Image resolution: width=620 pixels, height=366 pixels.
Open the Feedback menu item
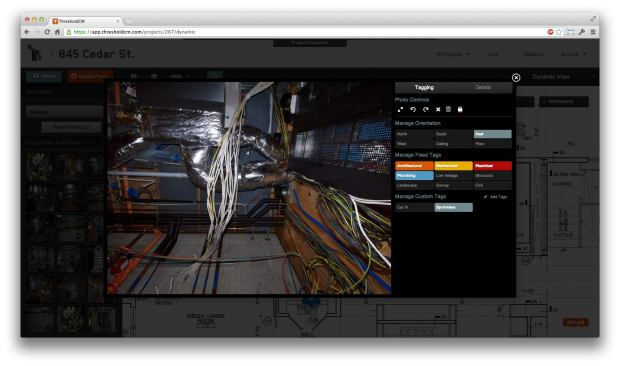coord(533,54)
